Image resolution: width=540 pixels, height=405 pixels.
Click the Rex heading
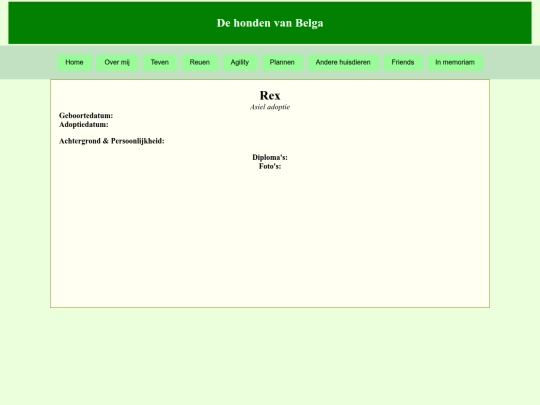[270, 95]
